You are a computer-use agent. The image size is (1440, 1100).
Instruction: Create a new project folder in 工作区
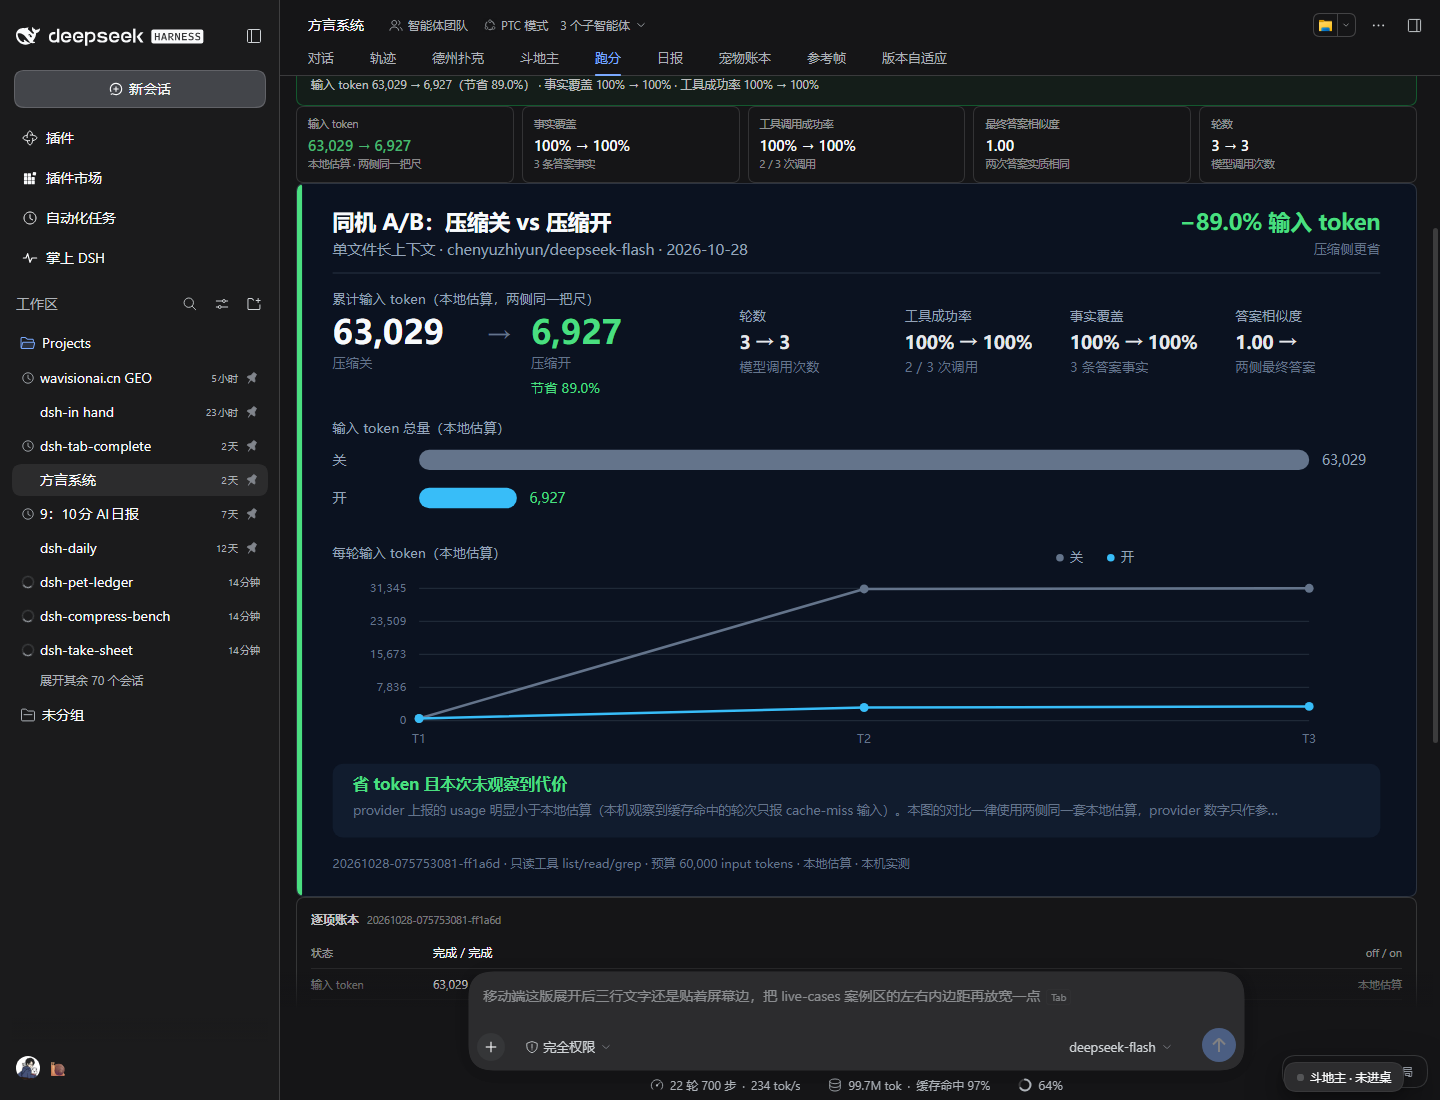254,304
